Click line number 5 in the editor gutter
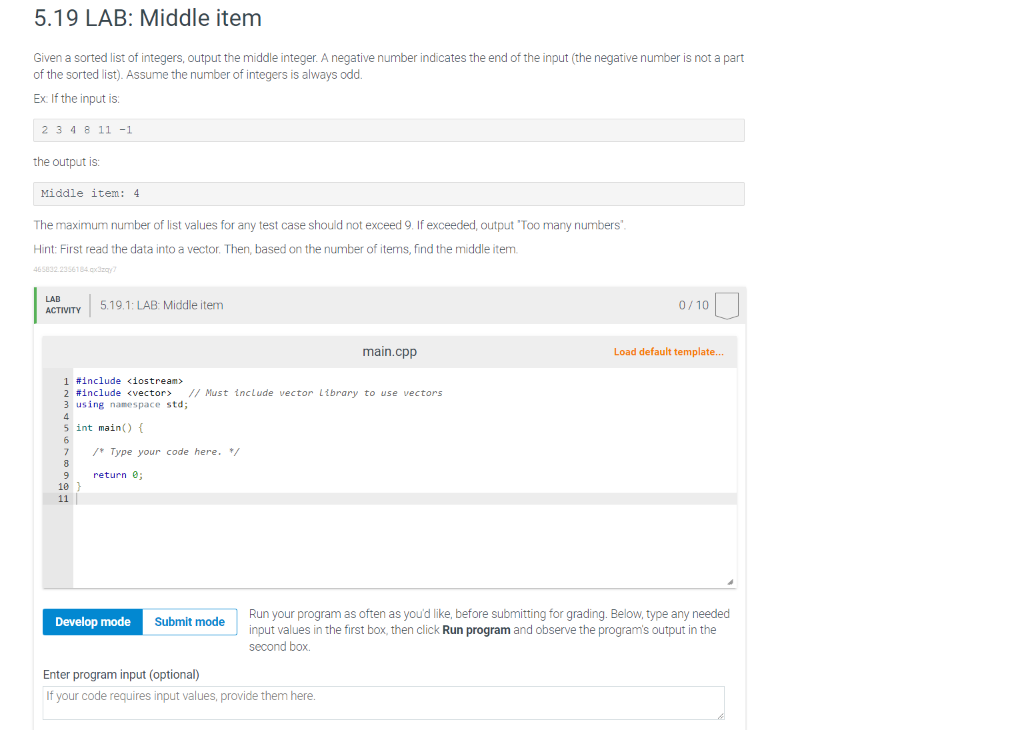The image size is (1024, 730). point(65,428)
